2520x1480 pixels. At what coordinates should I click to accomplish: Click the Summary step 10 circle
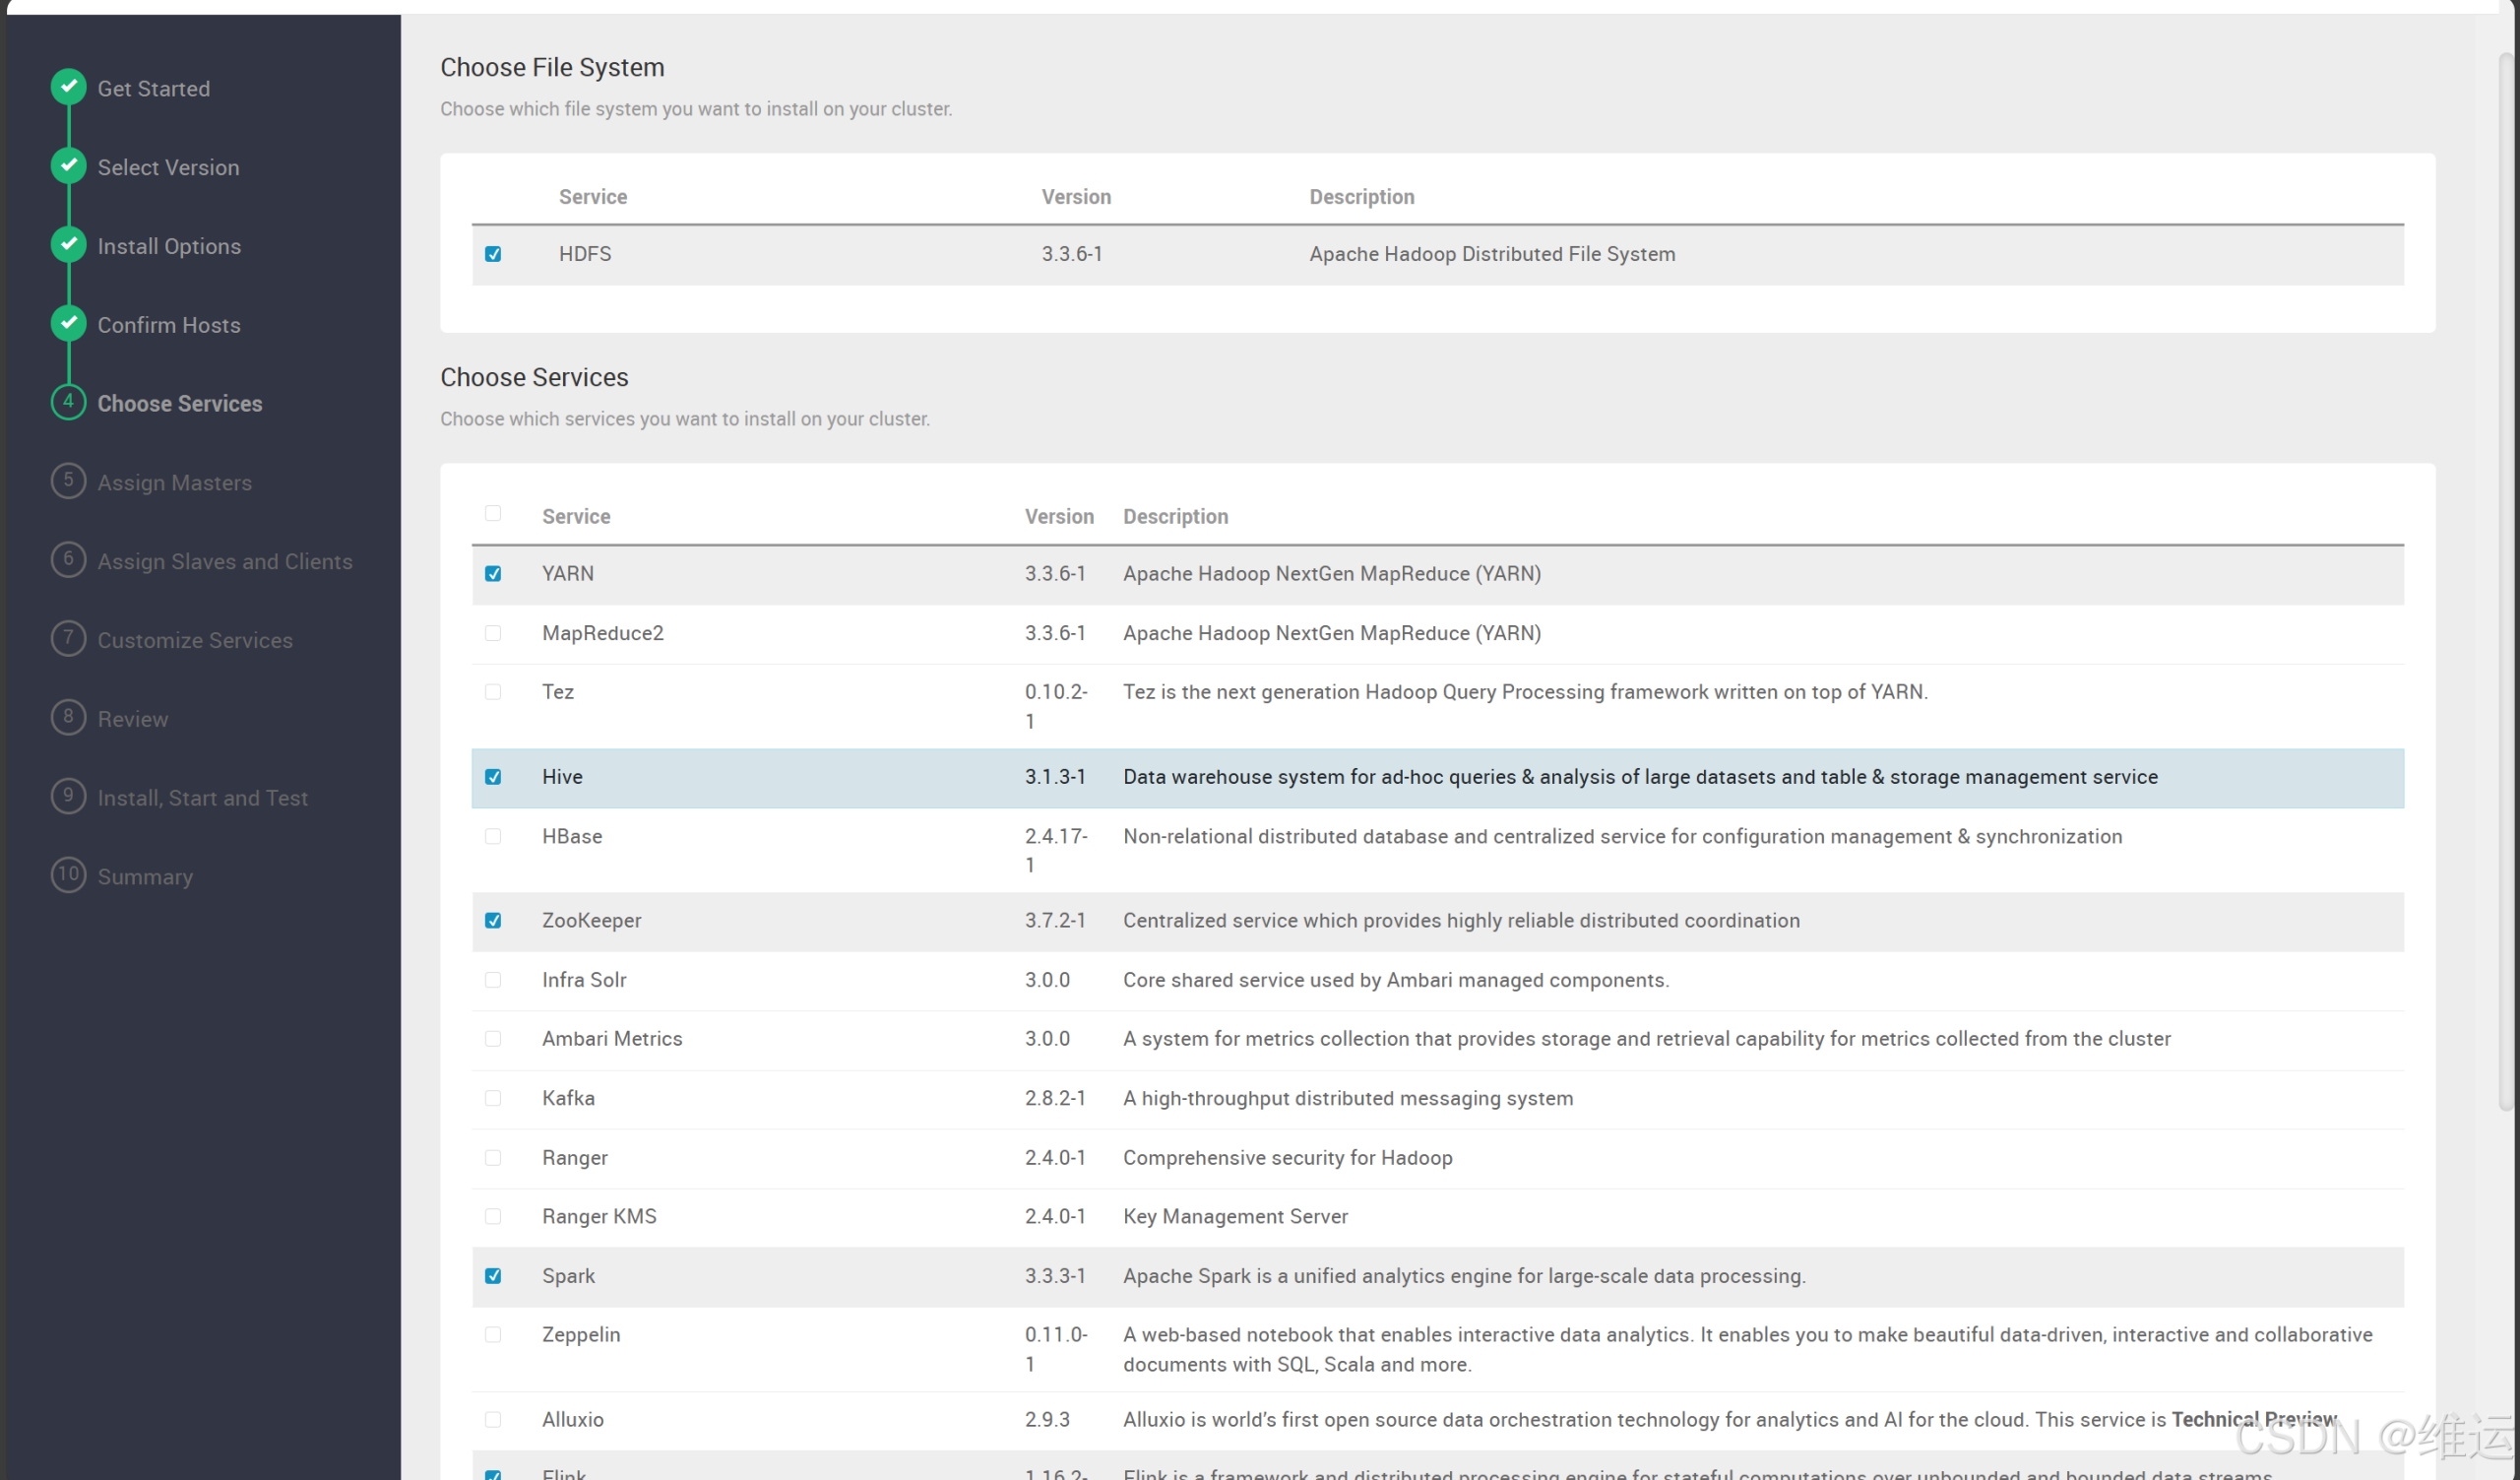[x=67, y=875]
